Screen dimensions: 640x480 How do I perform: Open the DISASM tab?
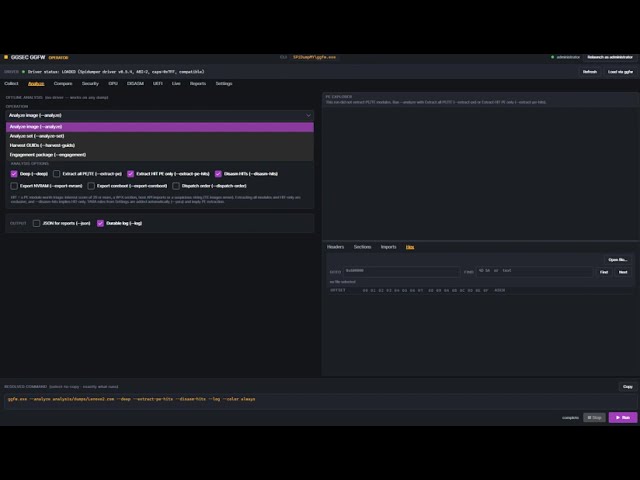pyautogui.click(x=135, y=83)
